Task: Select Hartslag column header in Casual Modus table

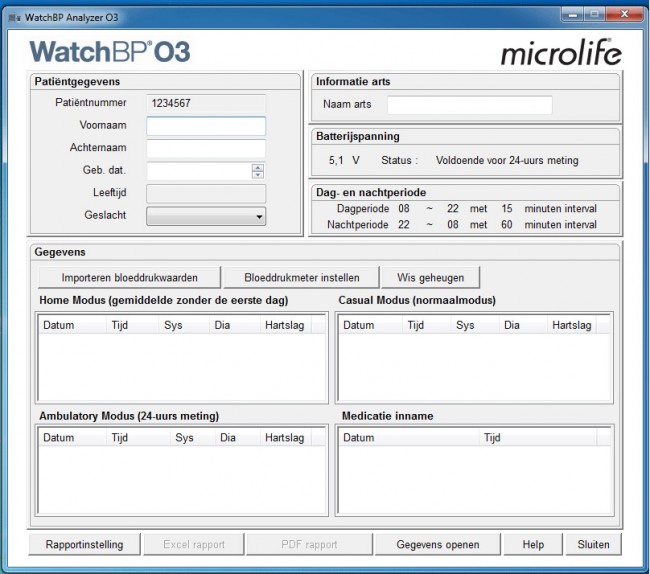Action: pos(571,326)
